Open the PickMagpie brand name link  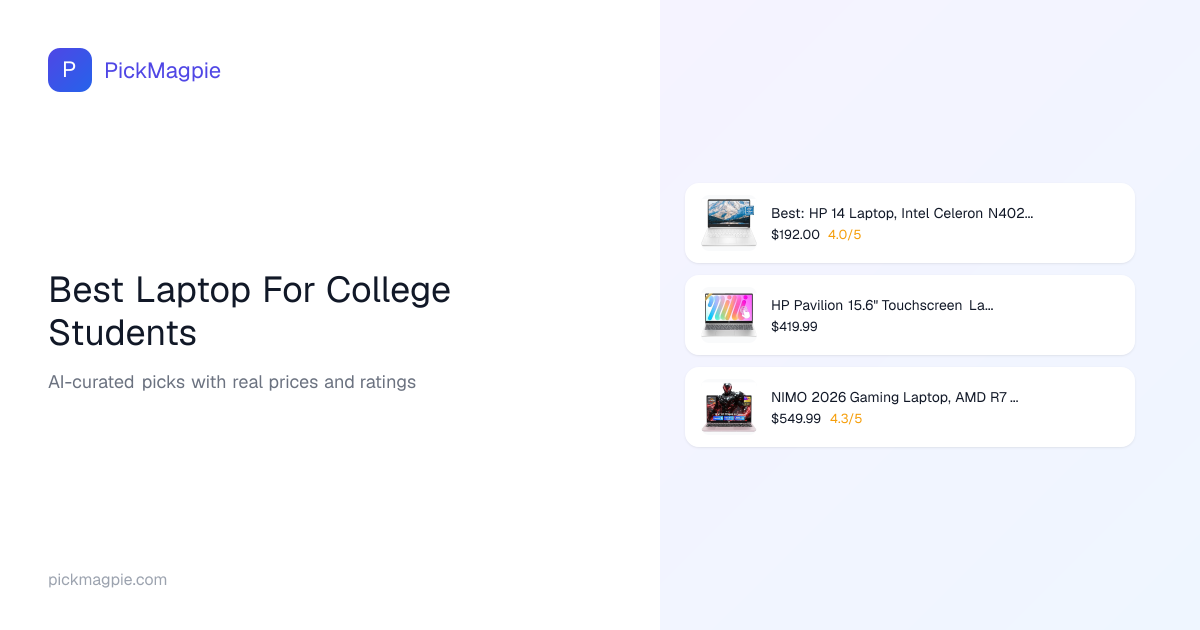[162, 71]
